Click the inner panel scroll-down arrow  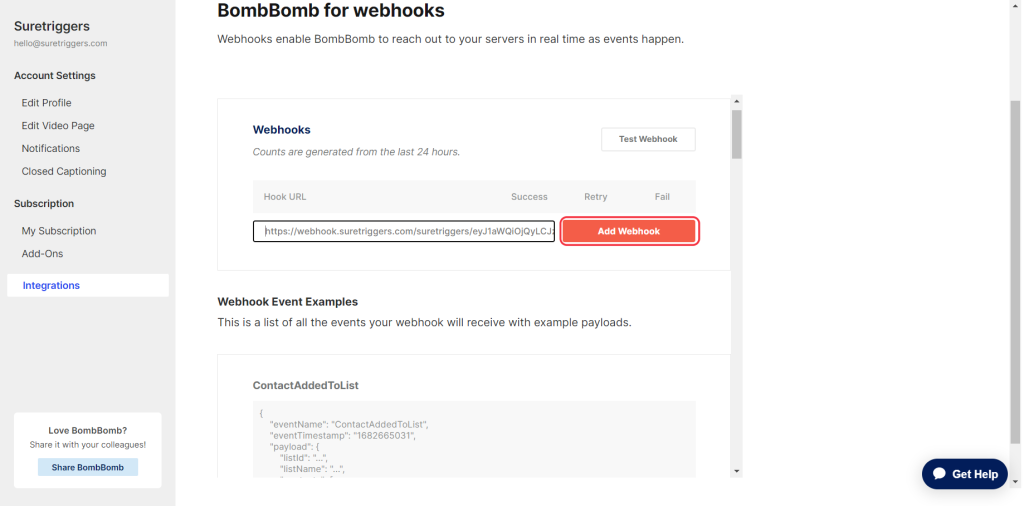tap(737, 470)
